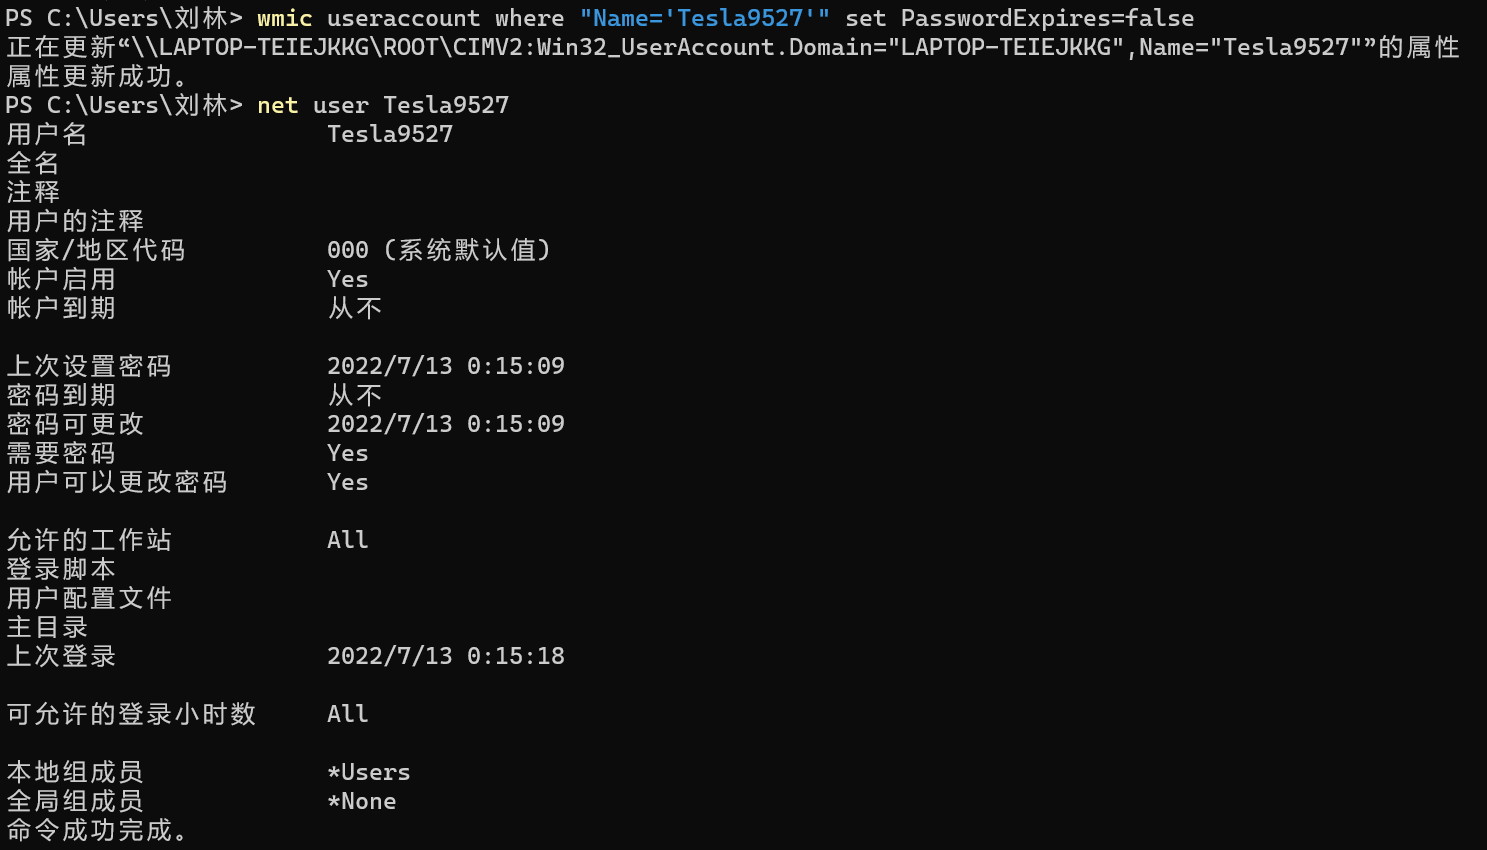The height and width of the screenshot is (850, 1487).
Task: Click the "密码可更改" field label
Action: pos(75,424)
